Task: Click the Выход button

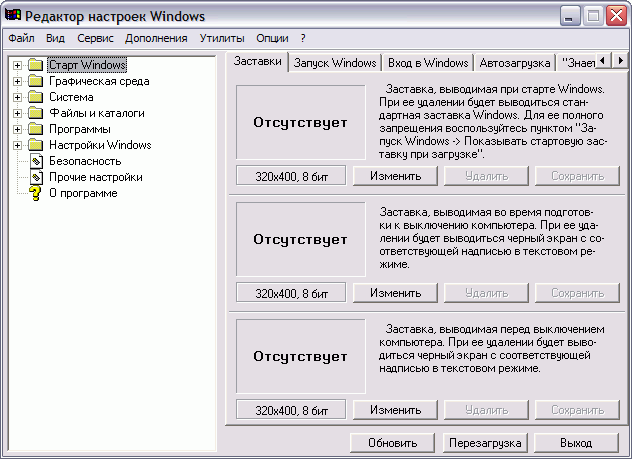Action: point(576,443)
